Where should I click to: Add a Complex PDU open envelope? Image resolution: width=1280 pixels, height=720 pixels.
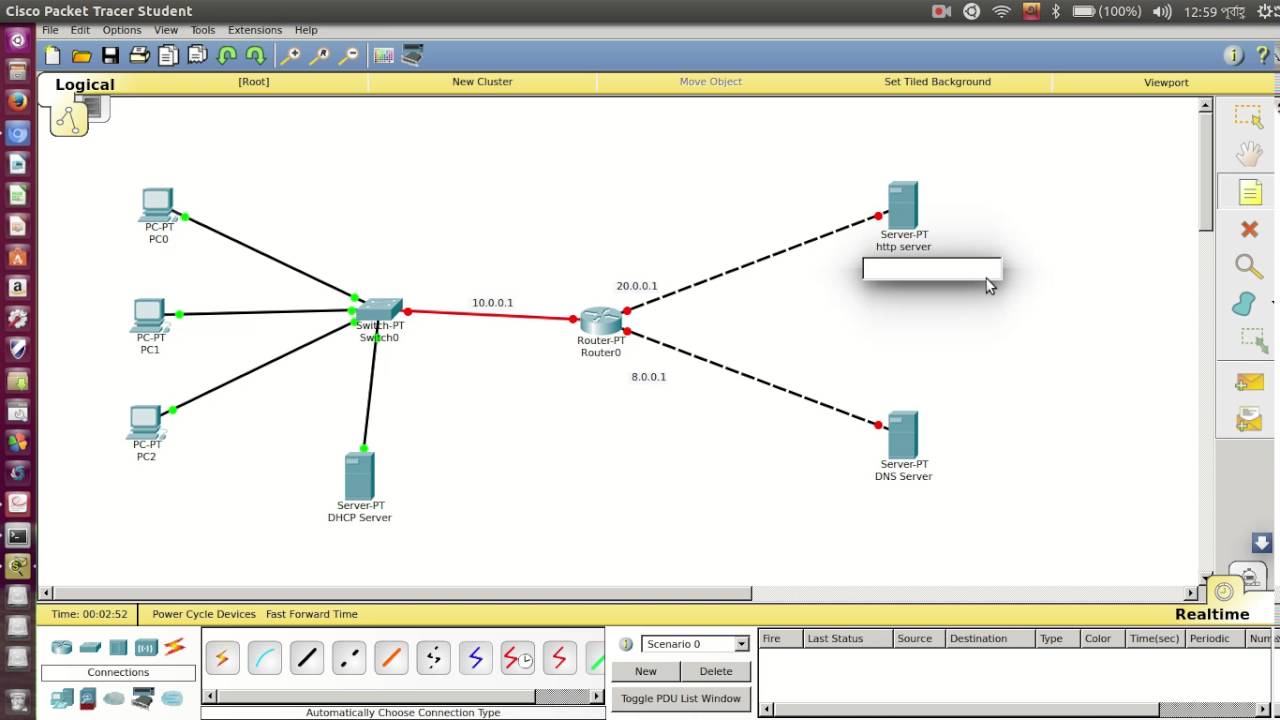pos(1249,419)
